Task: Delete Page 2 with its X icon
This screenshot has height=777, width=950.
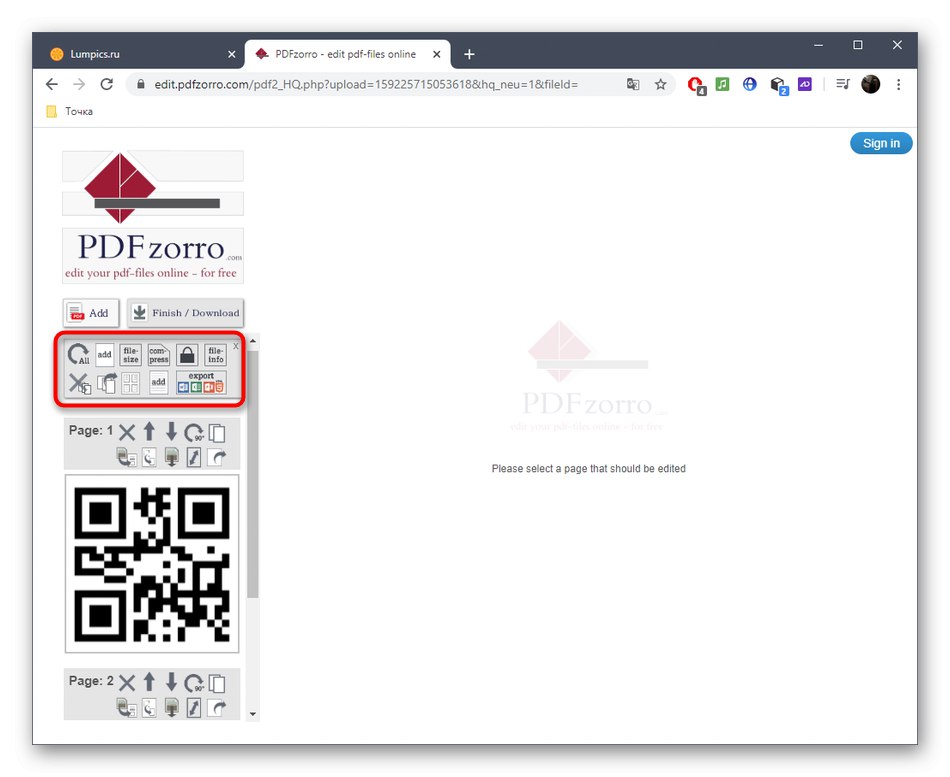Action: [127, 683]
